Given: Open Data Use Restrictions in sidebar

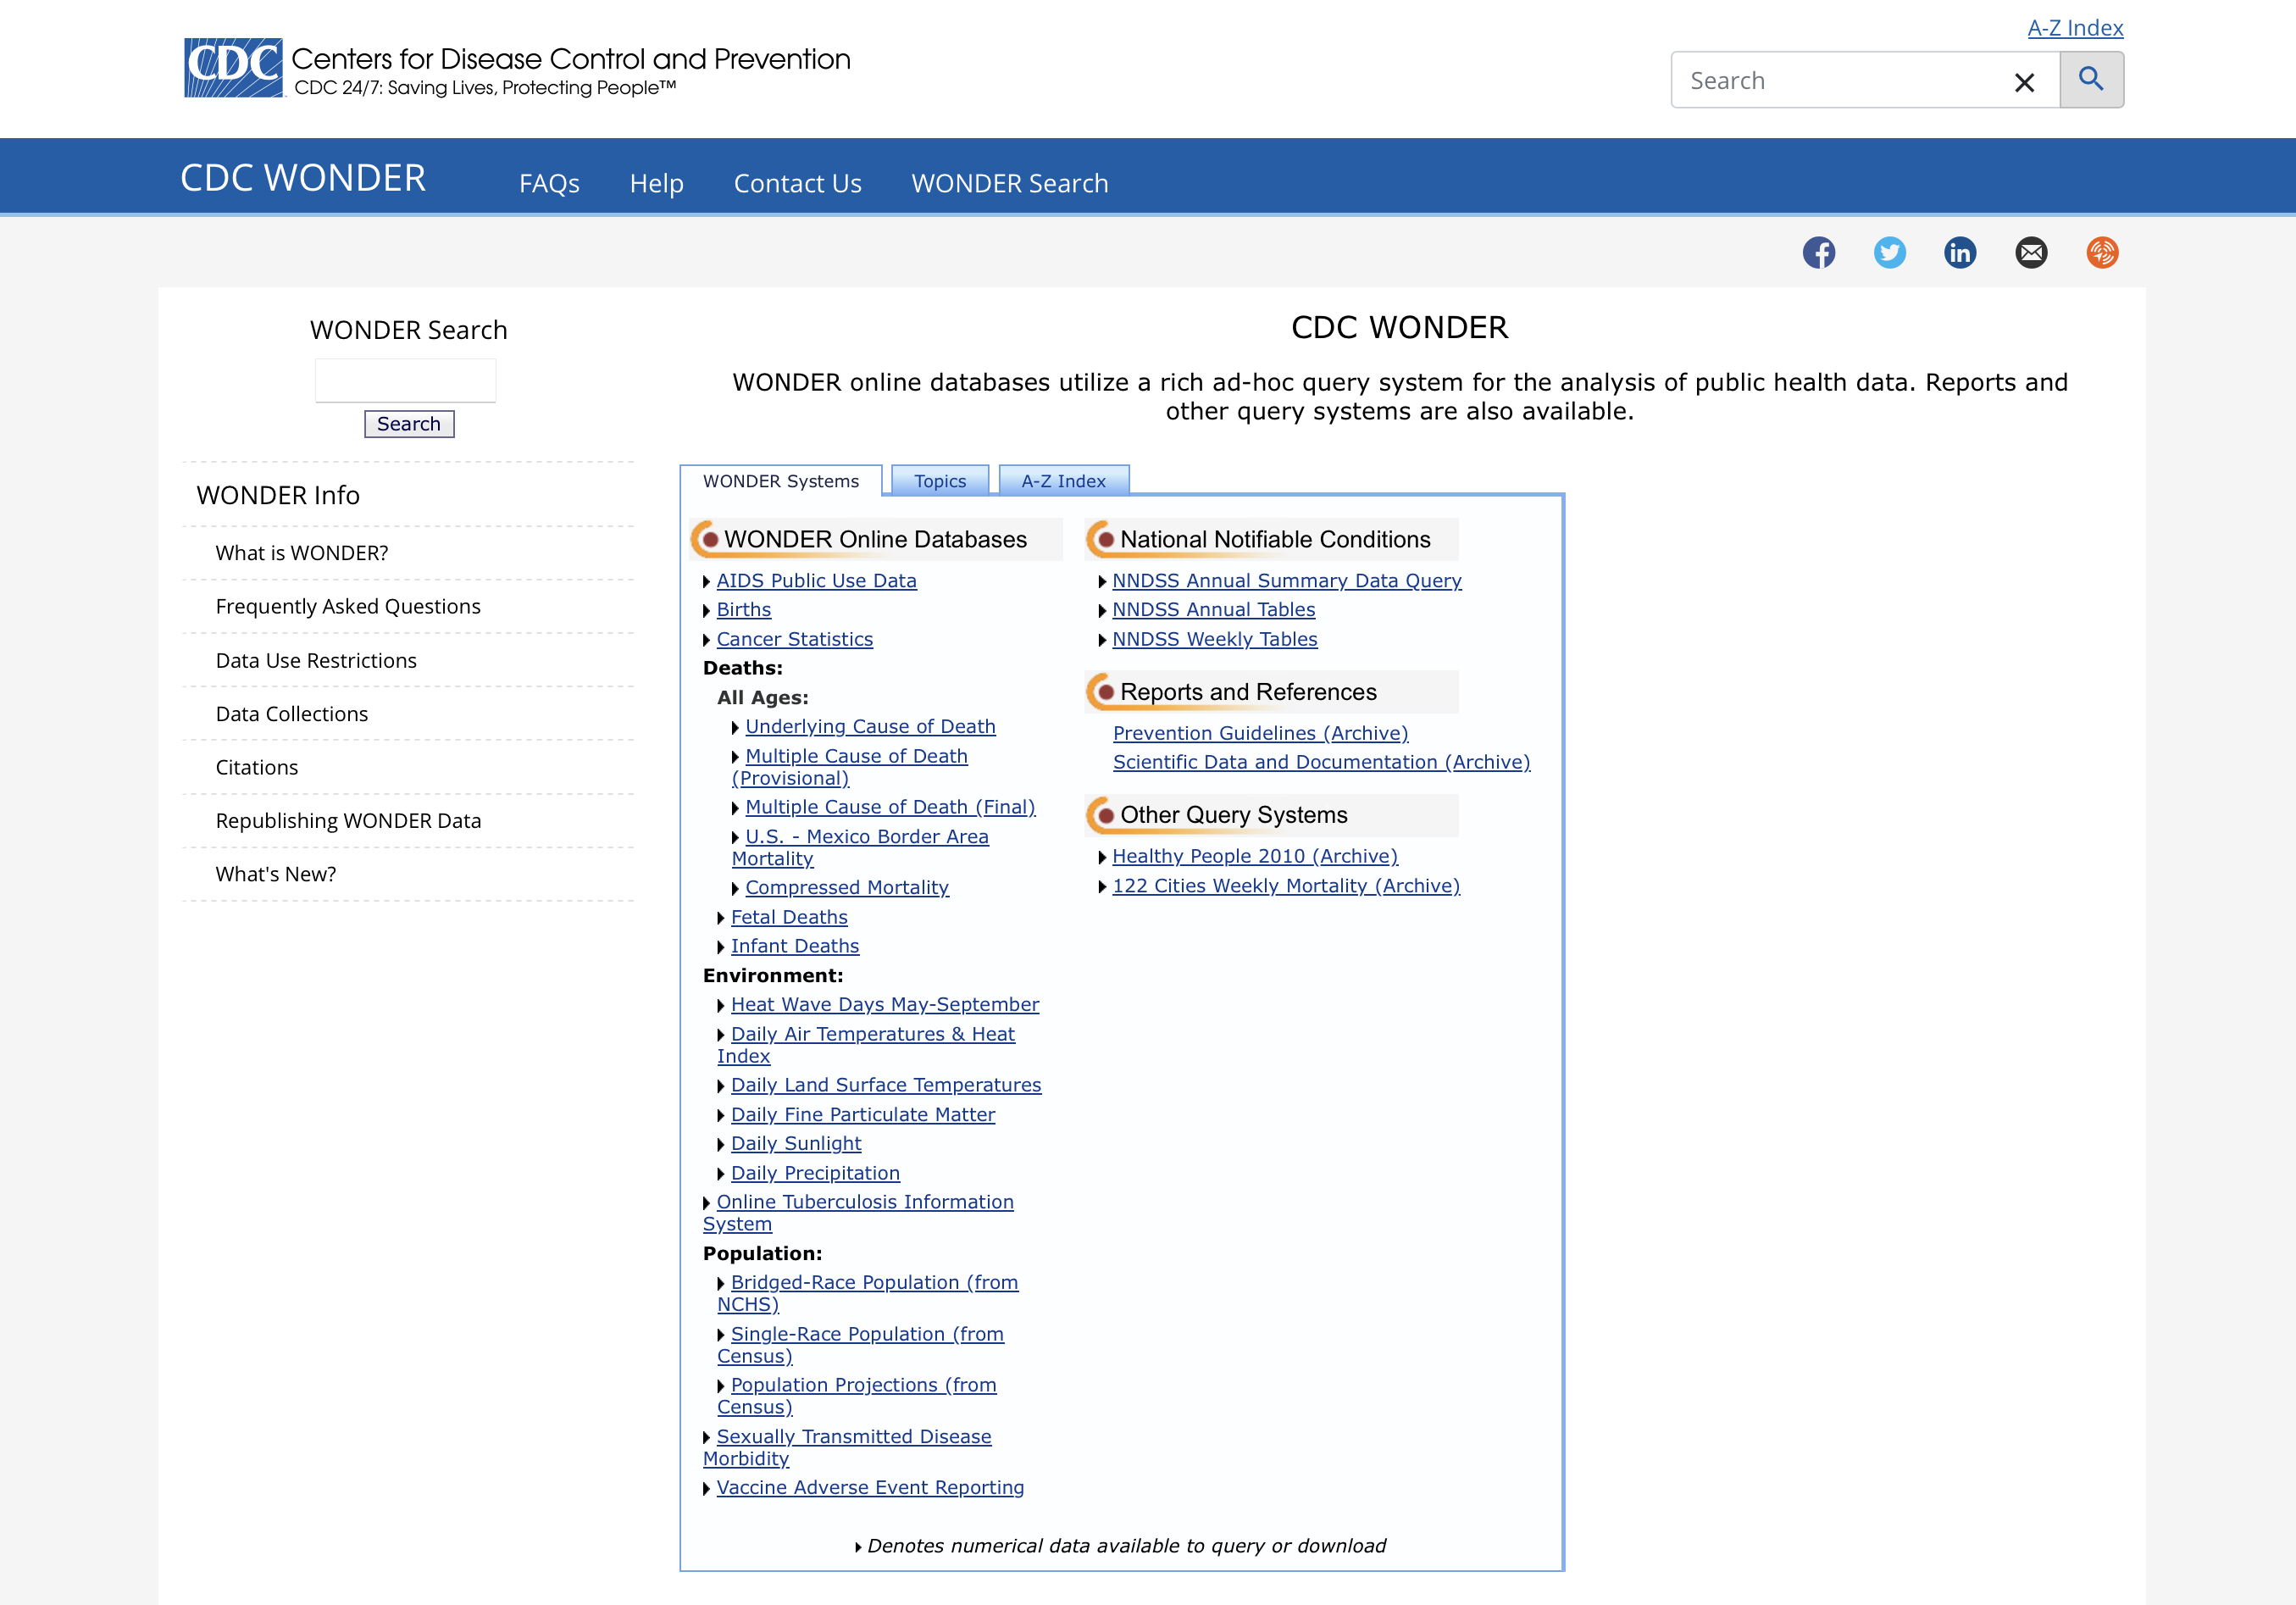Looking at the screenshot, I should (316, 661).
